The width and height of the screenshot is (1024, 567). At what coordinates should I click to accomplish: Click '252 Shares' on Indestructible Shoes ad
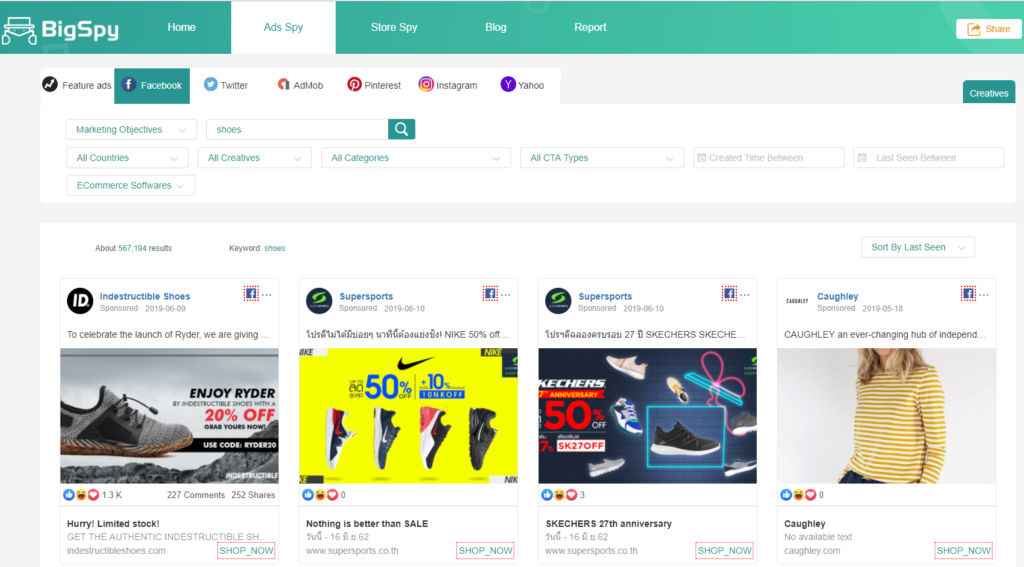(x=253, y=494)
